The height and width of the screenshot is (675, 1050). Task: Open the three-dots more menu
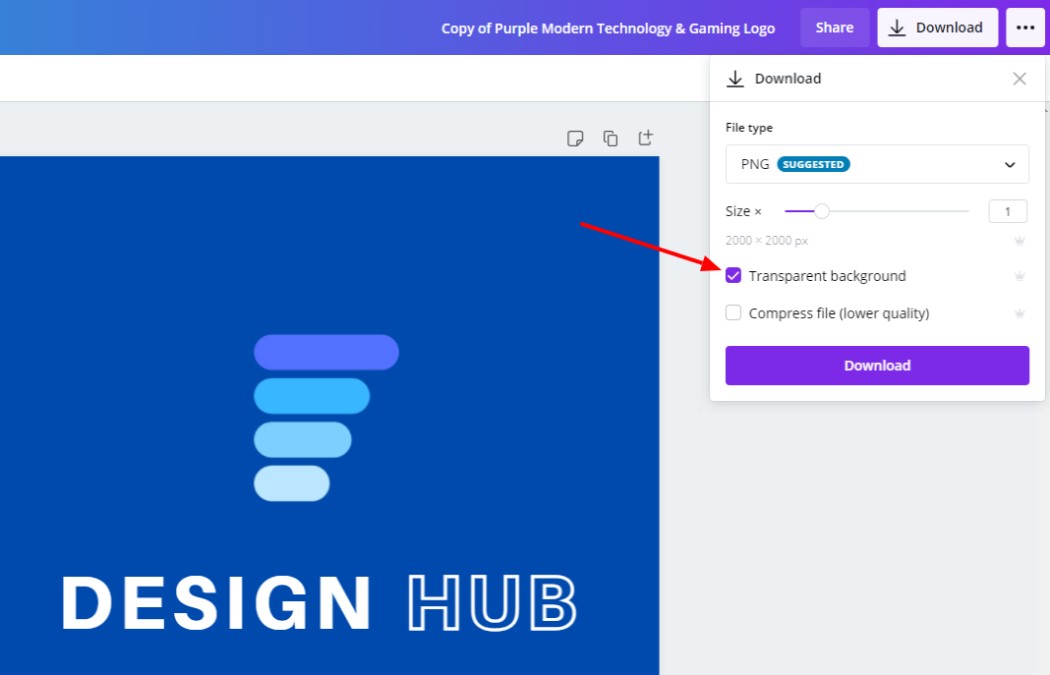[x=1025, y=27]
